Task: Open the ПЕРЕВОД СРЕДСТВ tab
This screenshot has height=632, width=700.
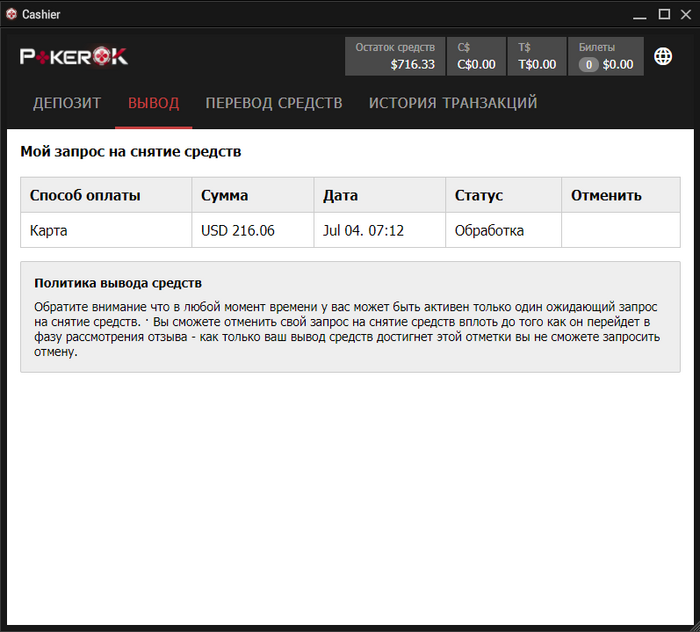Action: (274, 103)
